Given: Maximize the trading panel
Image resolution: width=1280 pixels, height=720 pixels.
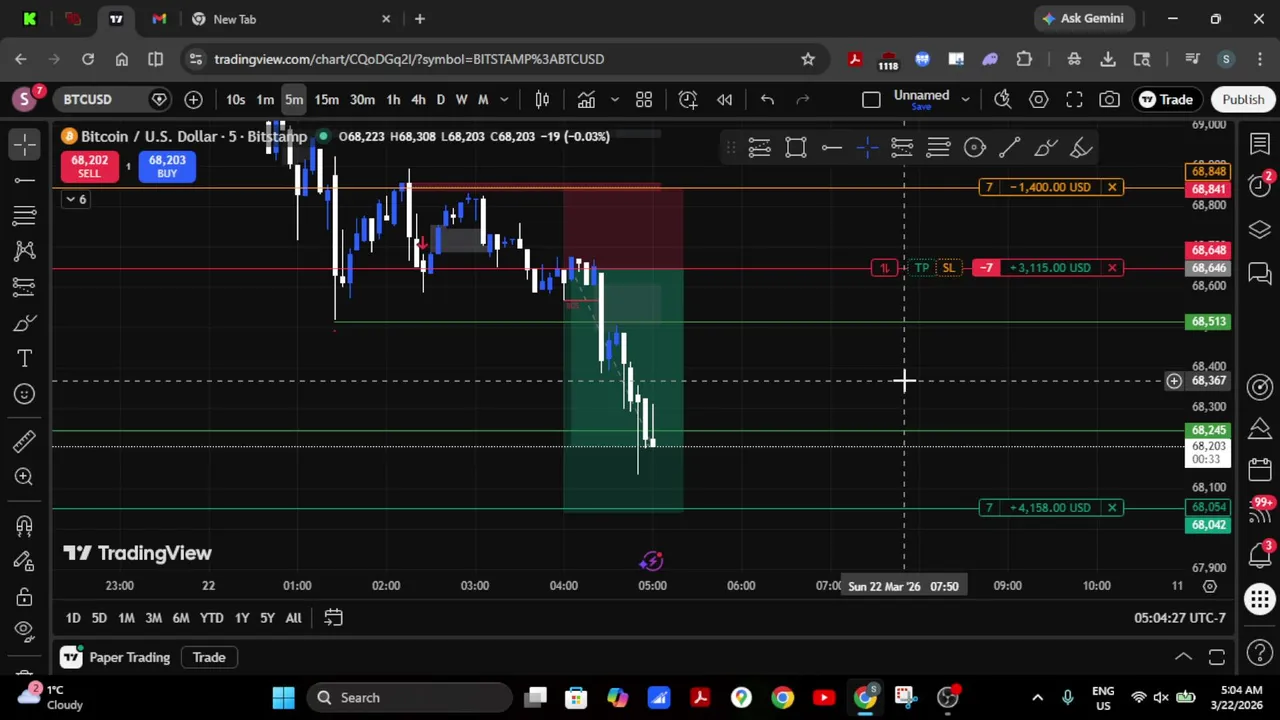Looking at the screenshot, I should 1217,657.
